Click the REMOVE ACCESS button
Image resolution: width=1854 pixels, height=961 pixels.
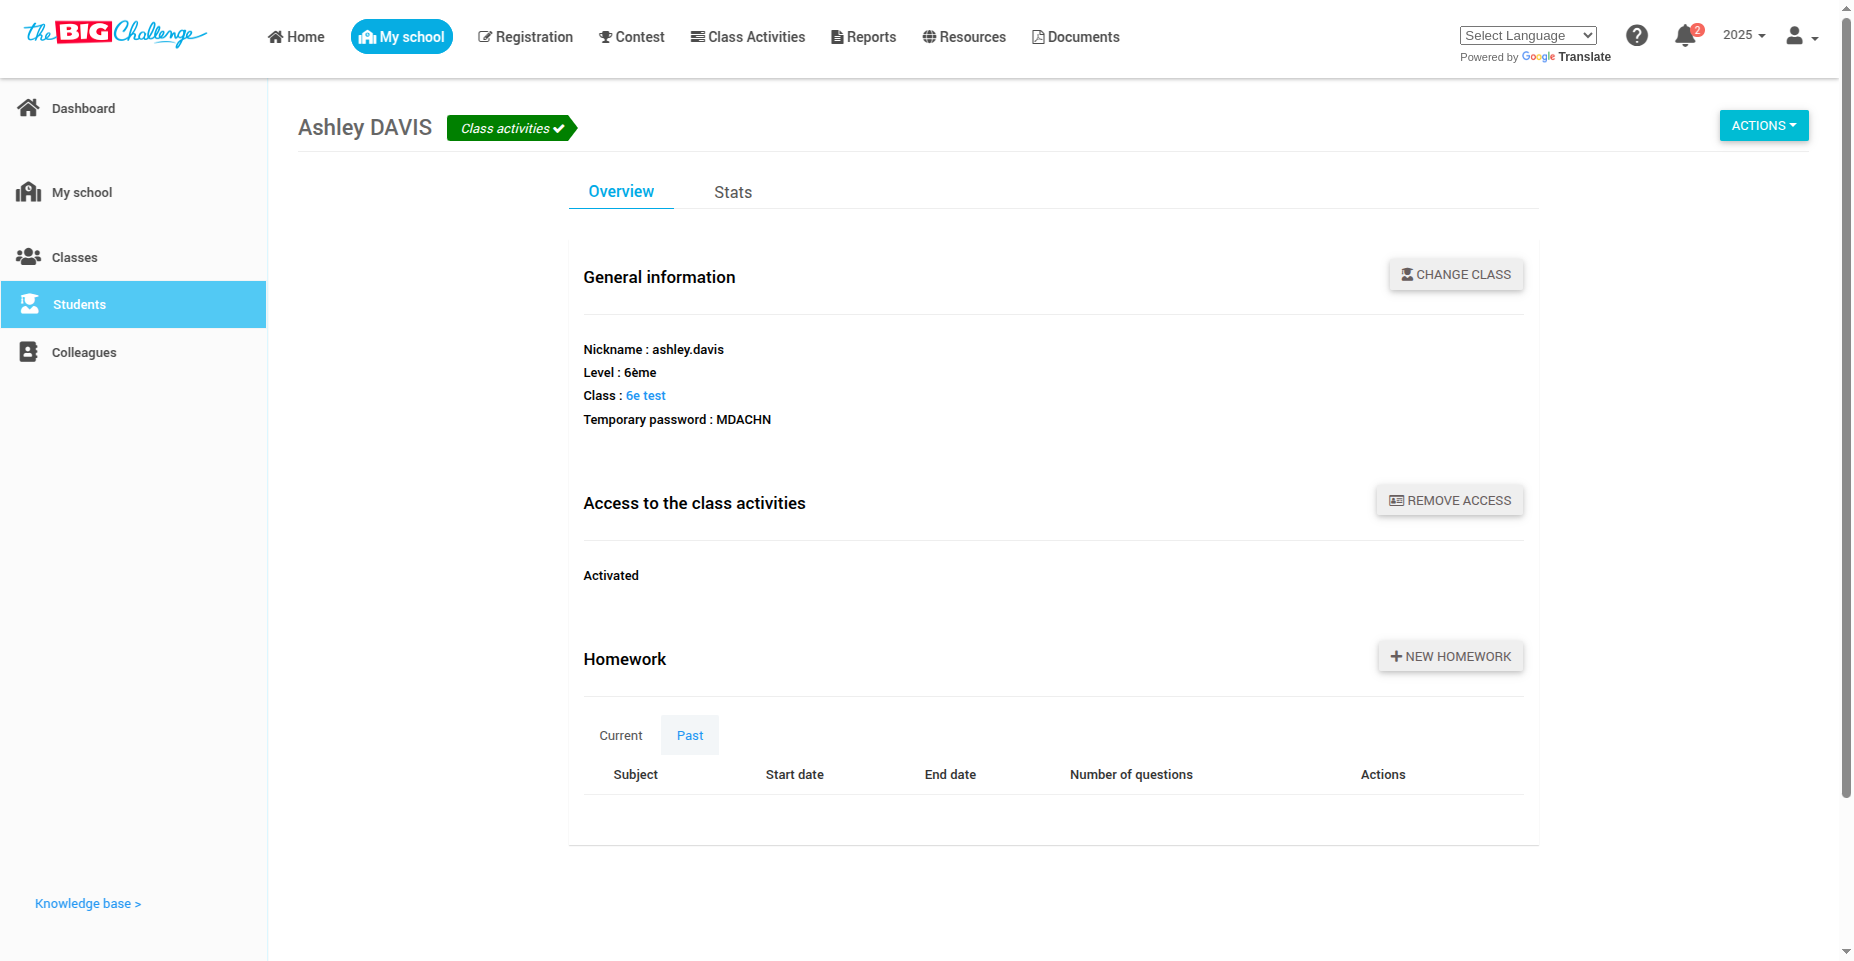1450,501
